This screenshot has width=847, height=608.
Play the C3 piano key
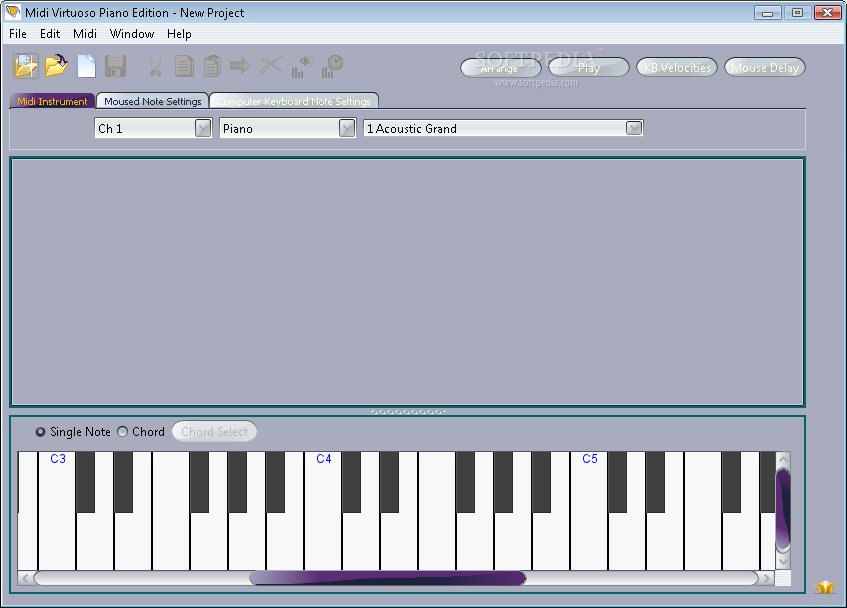(57, 540)
